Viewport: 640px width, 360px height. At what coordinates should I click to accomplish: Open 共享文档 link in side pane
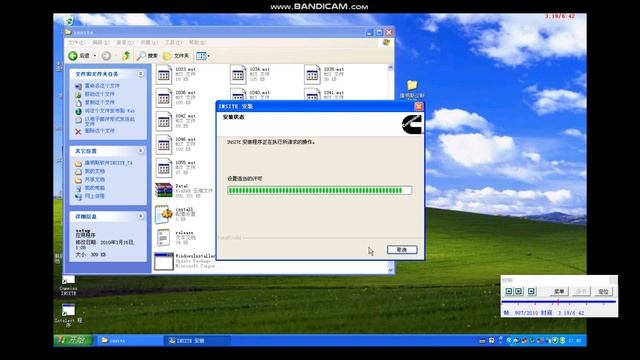point(95,180)
